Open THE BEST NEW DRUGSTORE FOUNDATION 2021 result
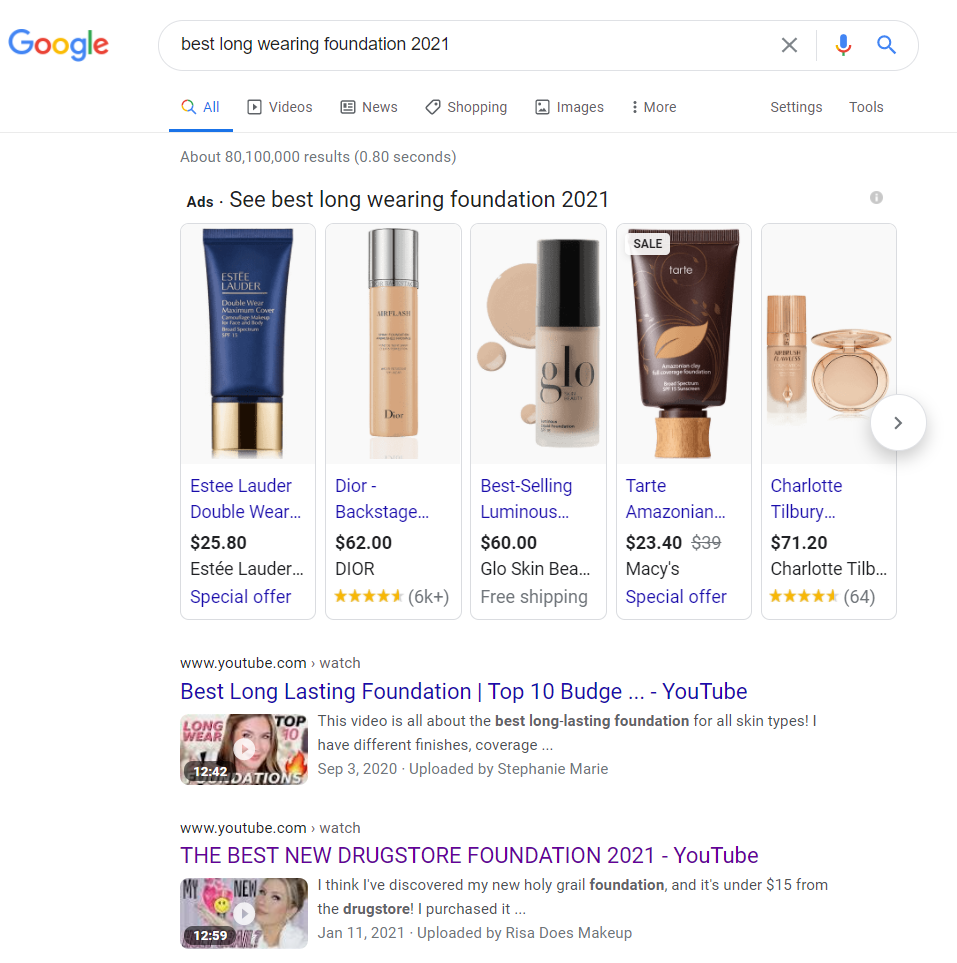The width and height of the screenshot is (957, 963). [469, 856]
